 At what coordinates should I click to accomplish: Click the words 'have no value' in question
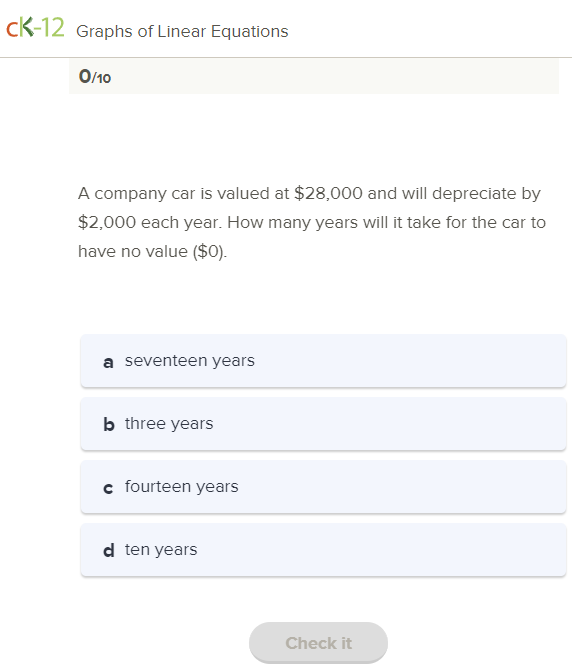(x=133, y=251)
